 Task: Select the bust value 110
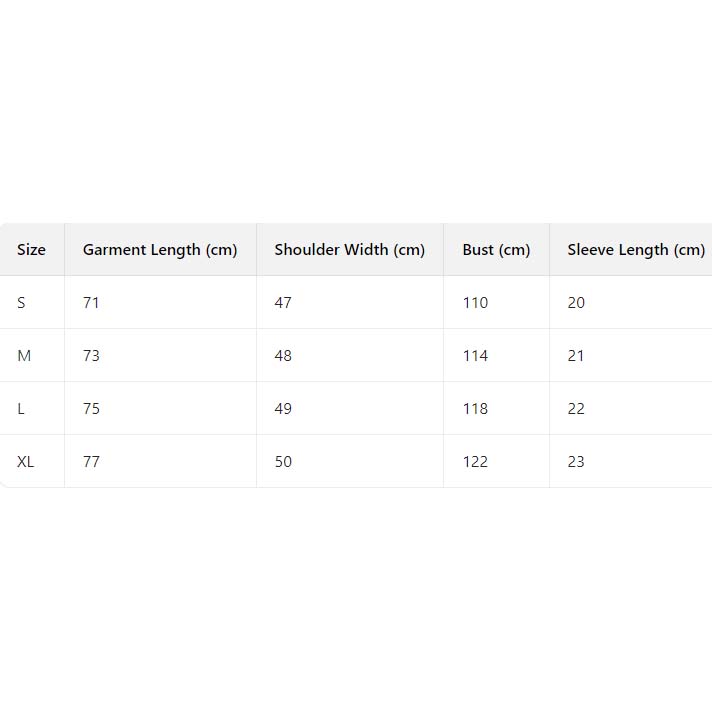click(475, 303)
